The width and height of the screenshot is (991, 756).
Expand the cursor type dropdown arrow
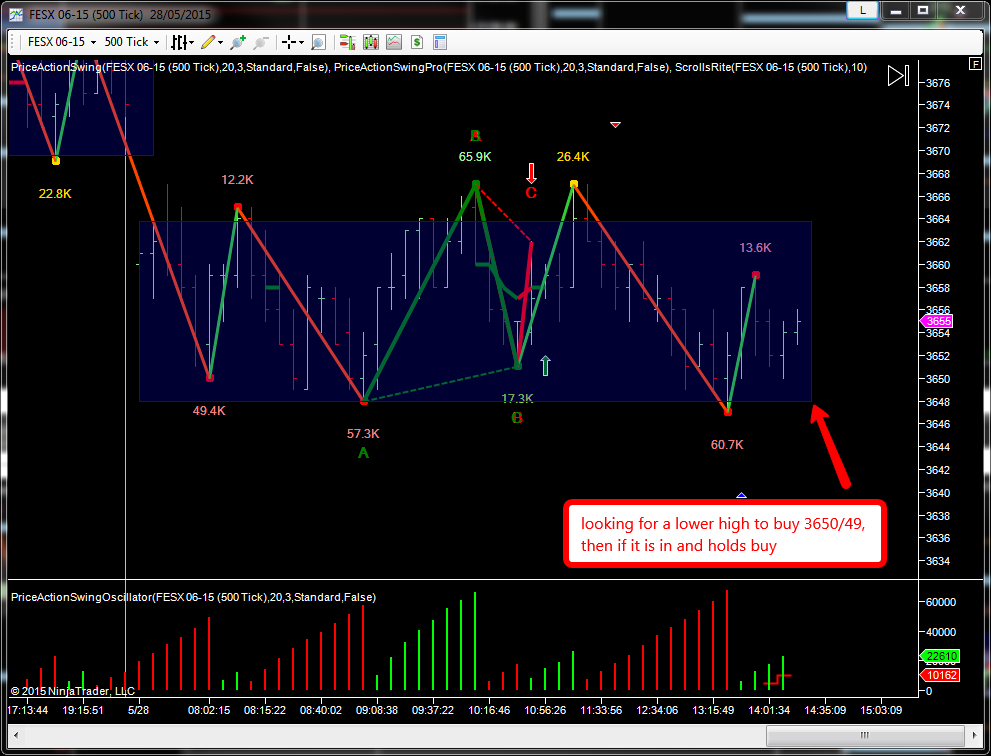click(301, 43)
